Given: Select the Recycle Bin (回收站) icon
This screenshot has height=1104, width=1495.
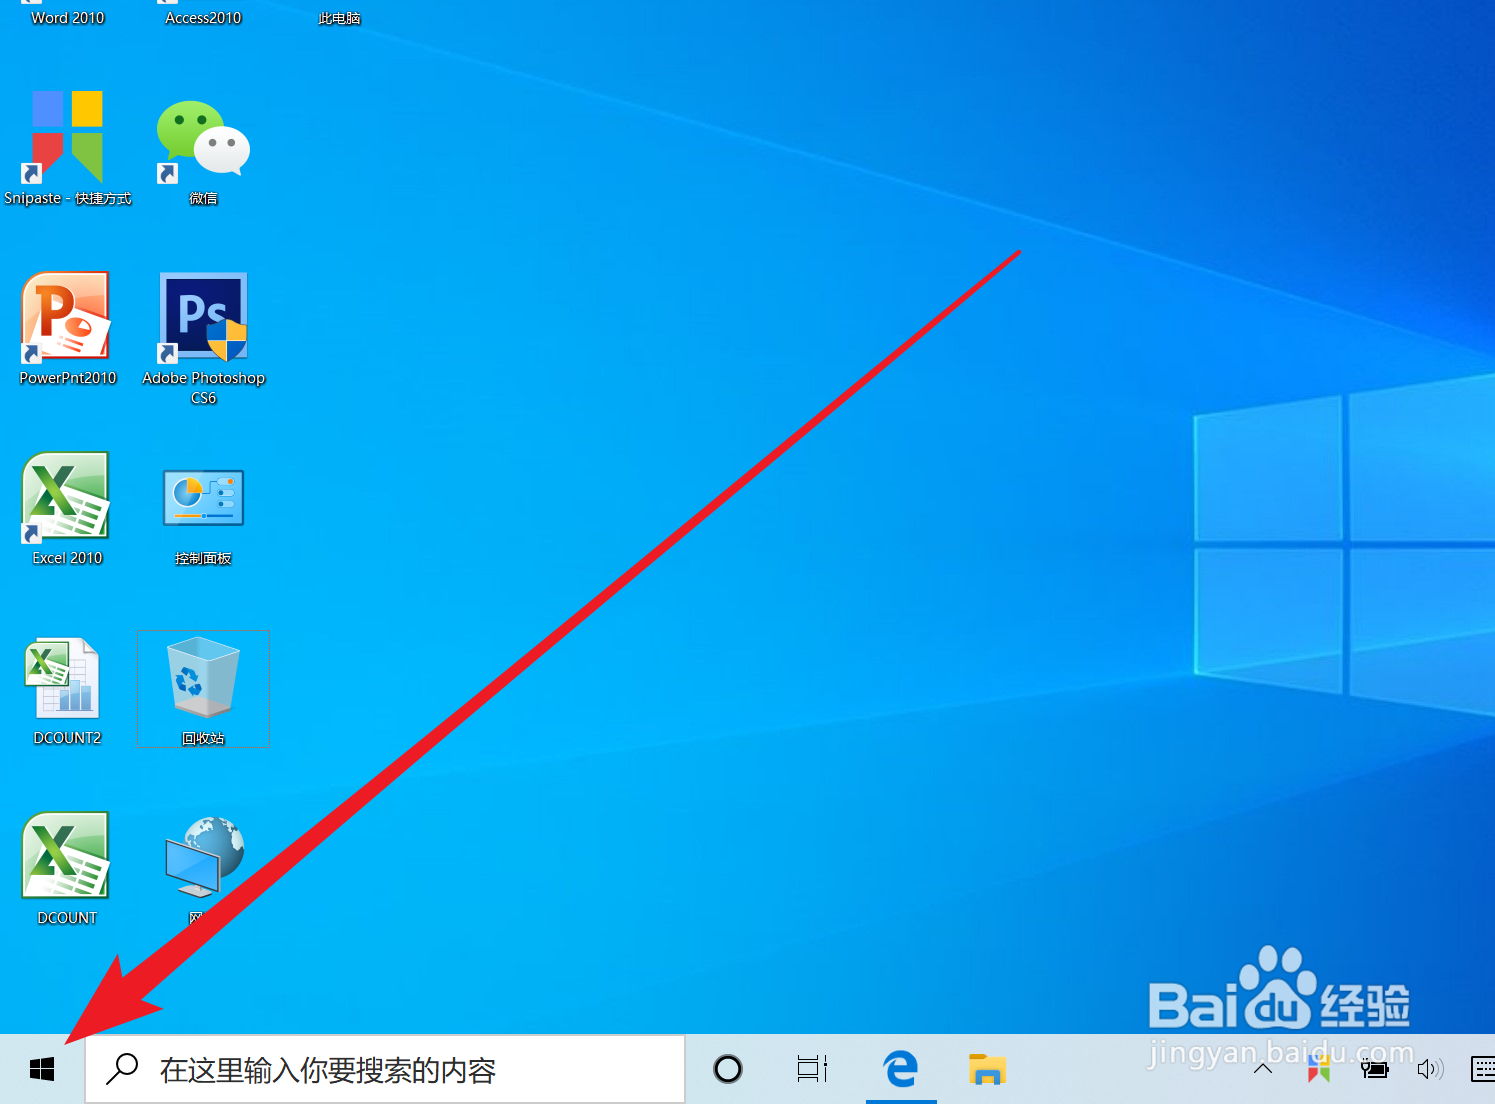Looking at the screenshot, I should 203,690.
